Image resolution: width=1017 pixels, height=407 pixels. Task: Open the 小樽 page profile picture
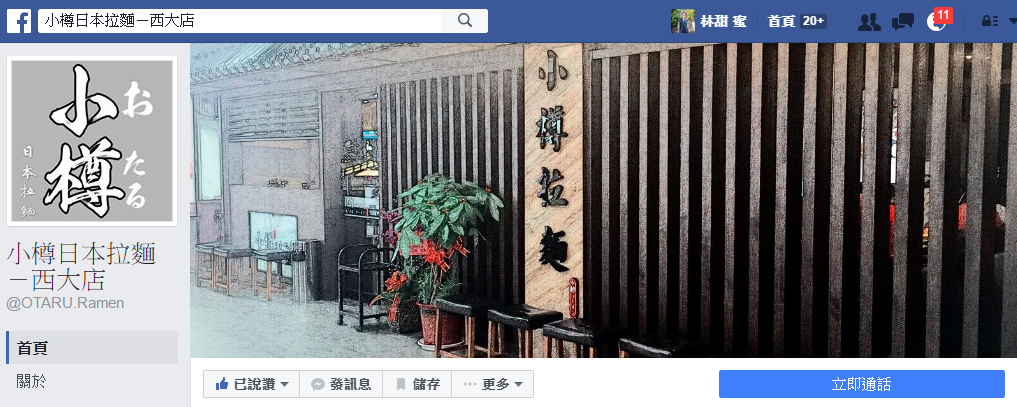point(92,141)
